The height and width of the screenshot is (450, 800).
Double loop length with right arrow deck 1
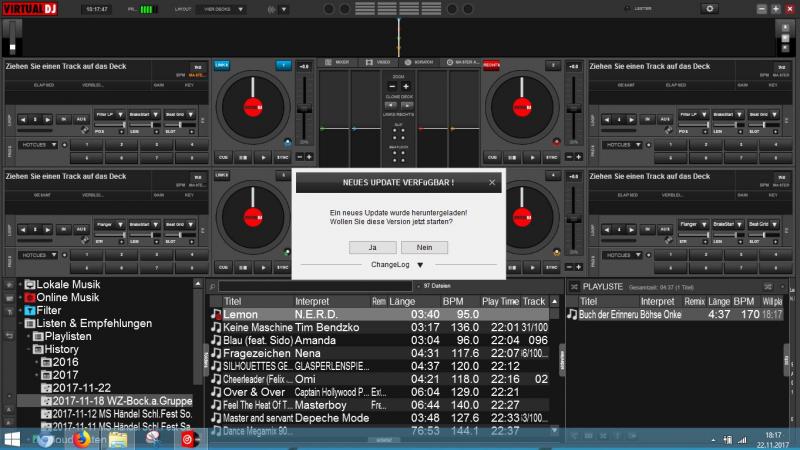[47, 119]
